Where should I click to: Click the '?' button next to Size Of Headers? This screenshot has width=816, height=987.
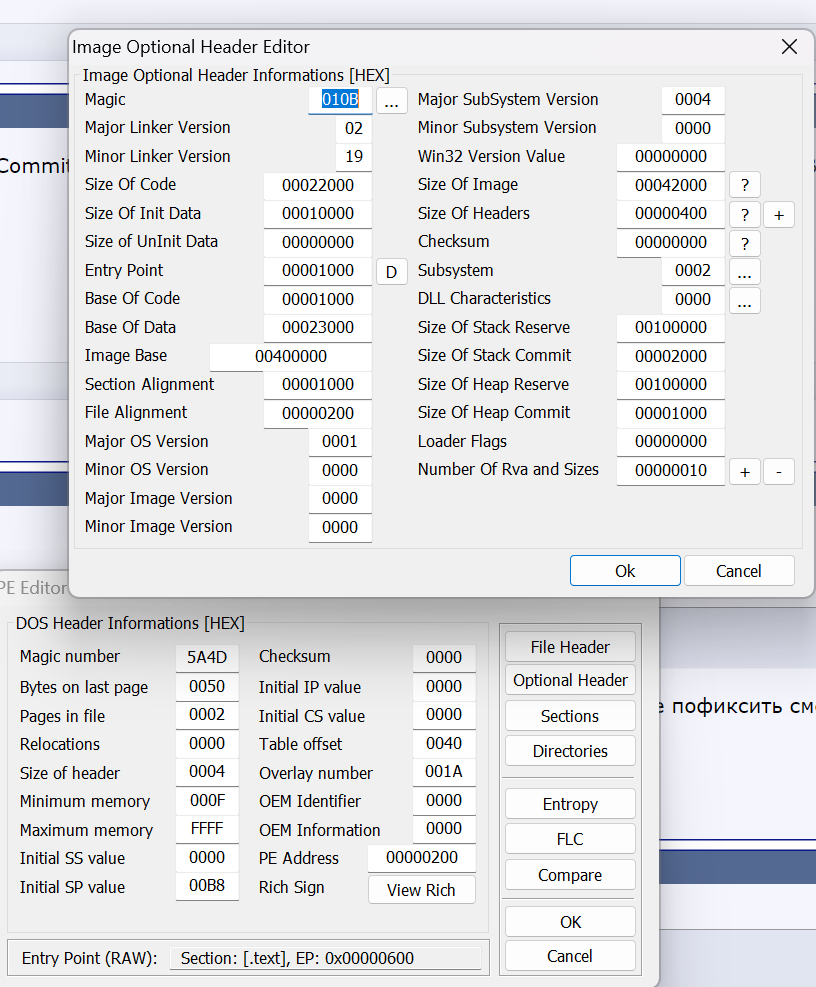[744, 215]
